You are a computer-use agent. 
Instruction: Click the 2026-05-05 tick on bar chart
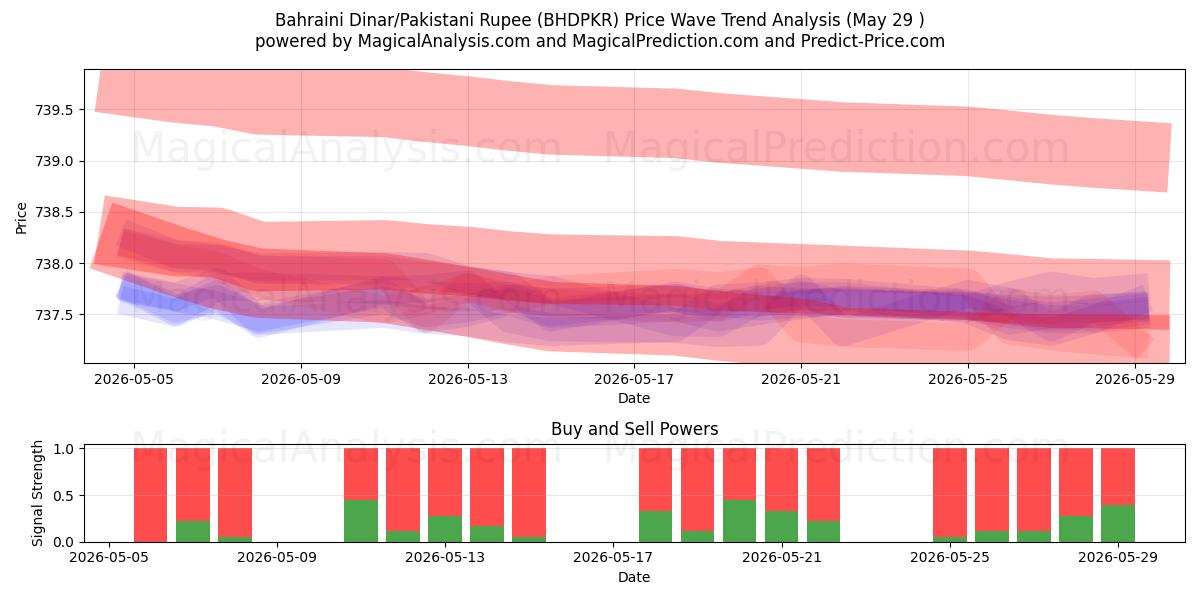click(x=108, y=558)
